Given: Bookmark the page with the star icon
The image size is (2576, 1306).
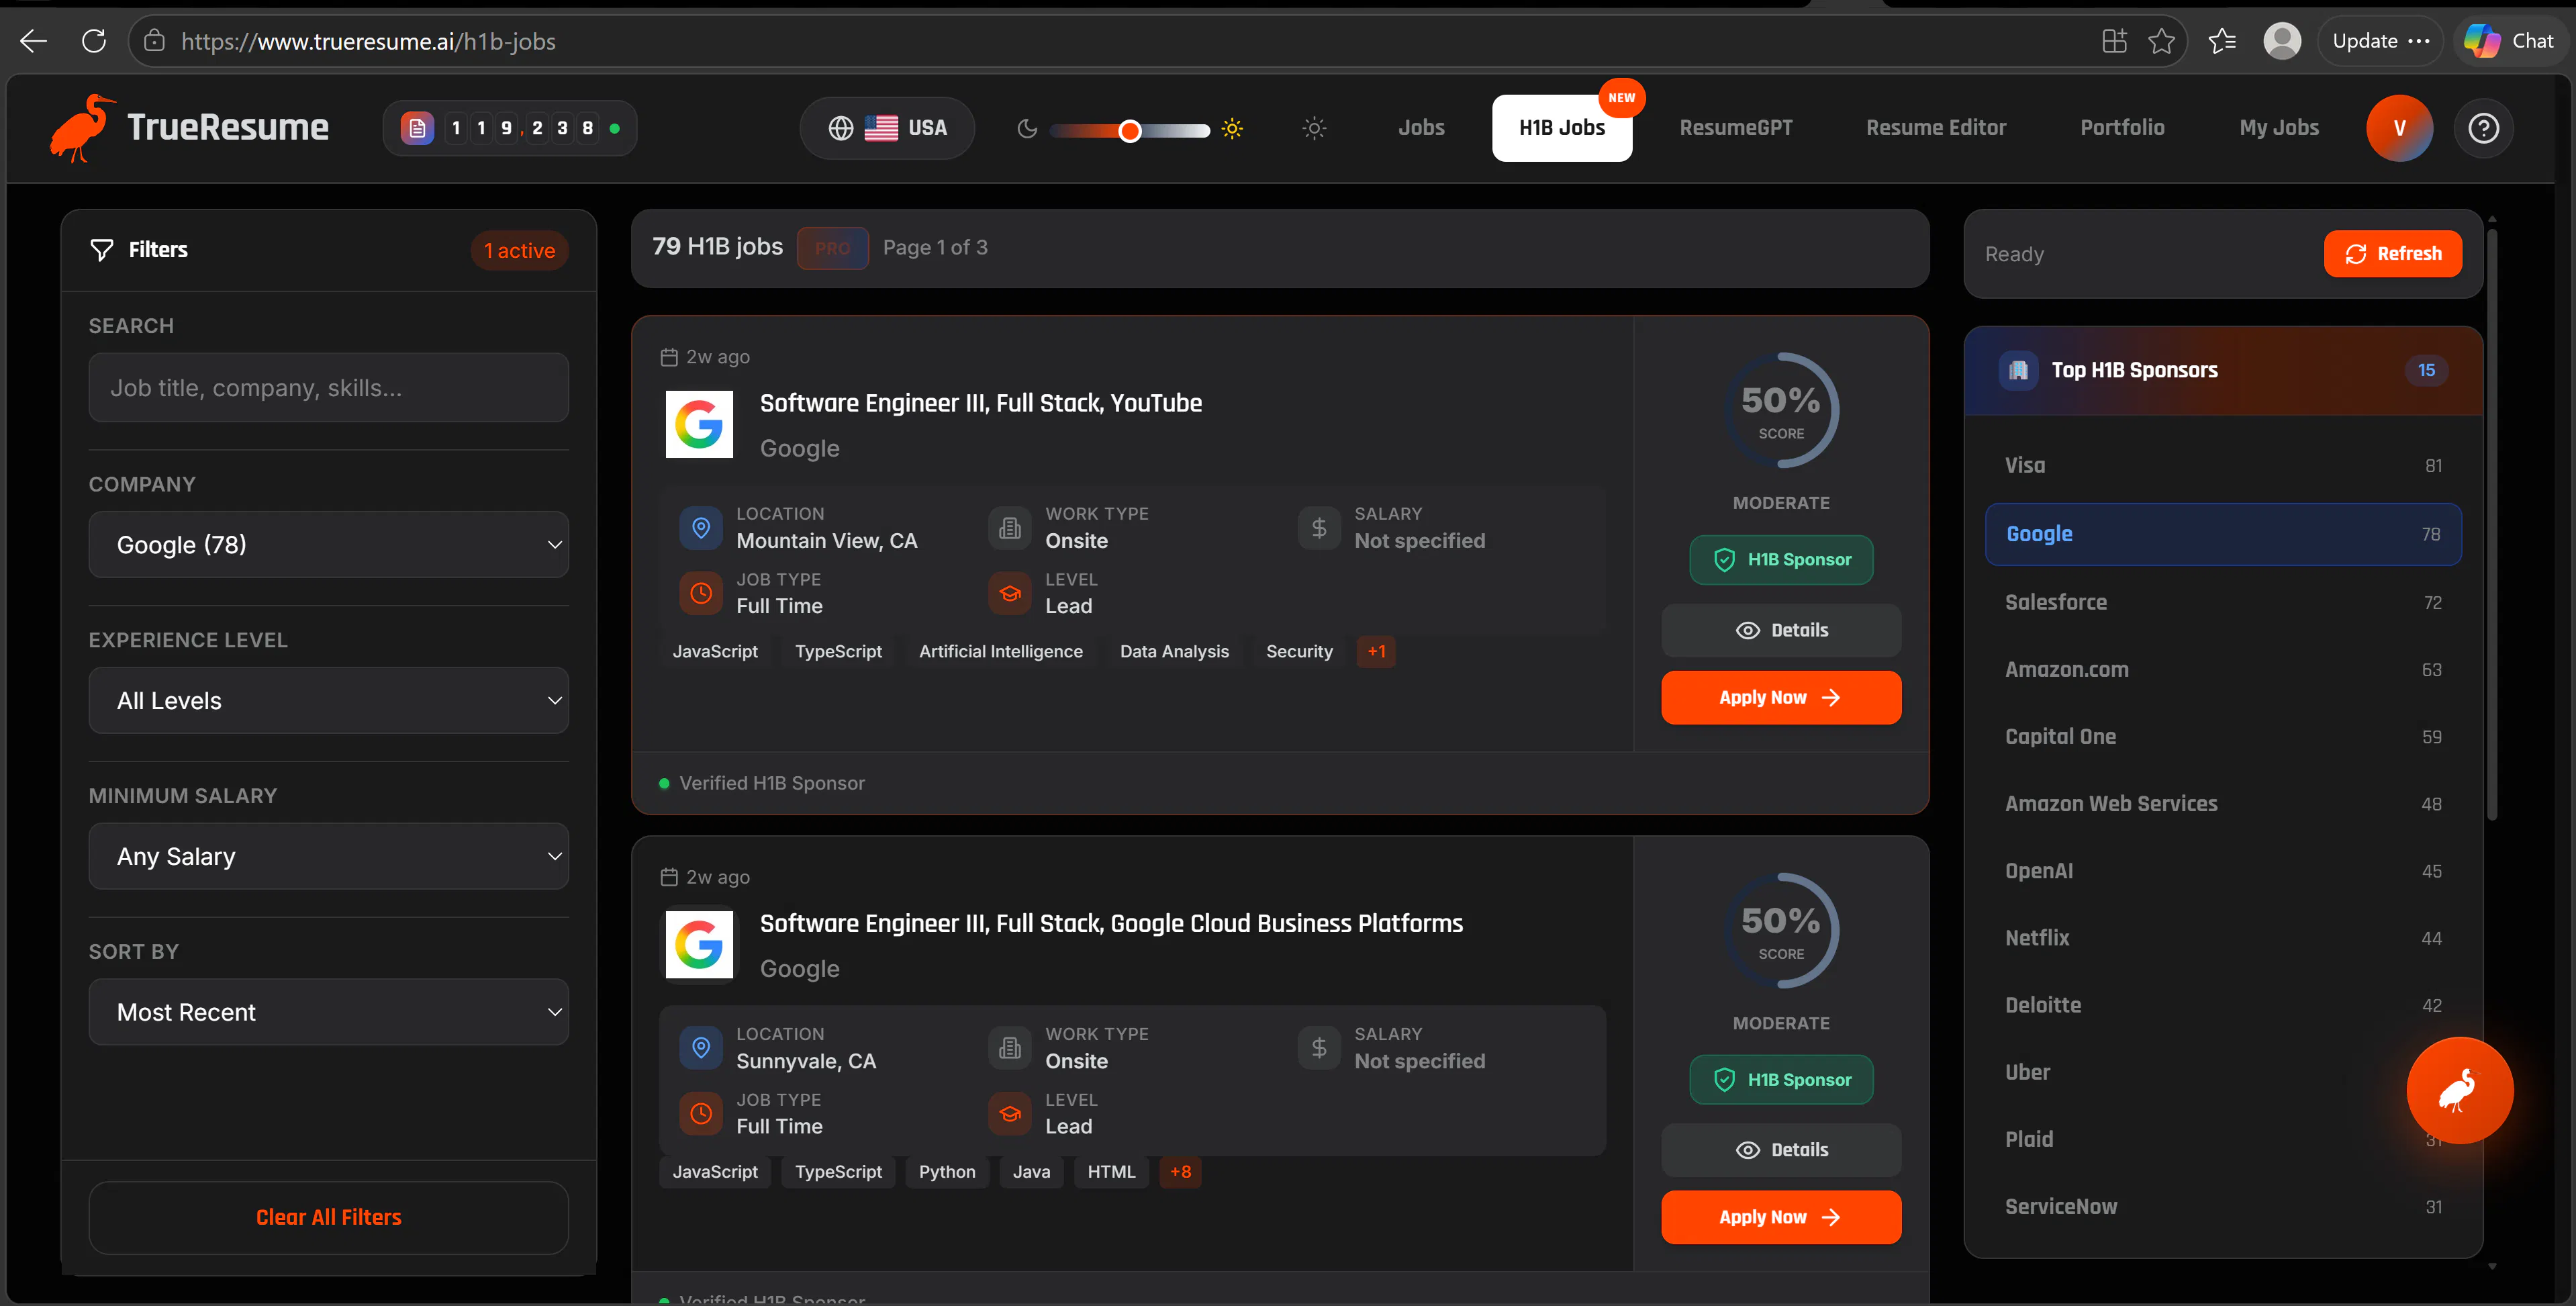Looking at the screenshot, I should [x=2161, y=41].
